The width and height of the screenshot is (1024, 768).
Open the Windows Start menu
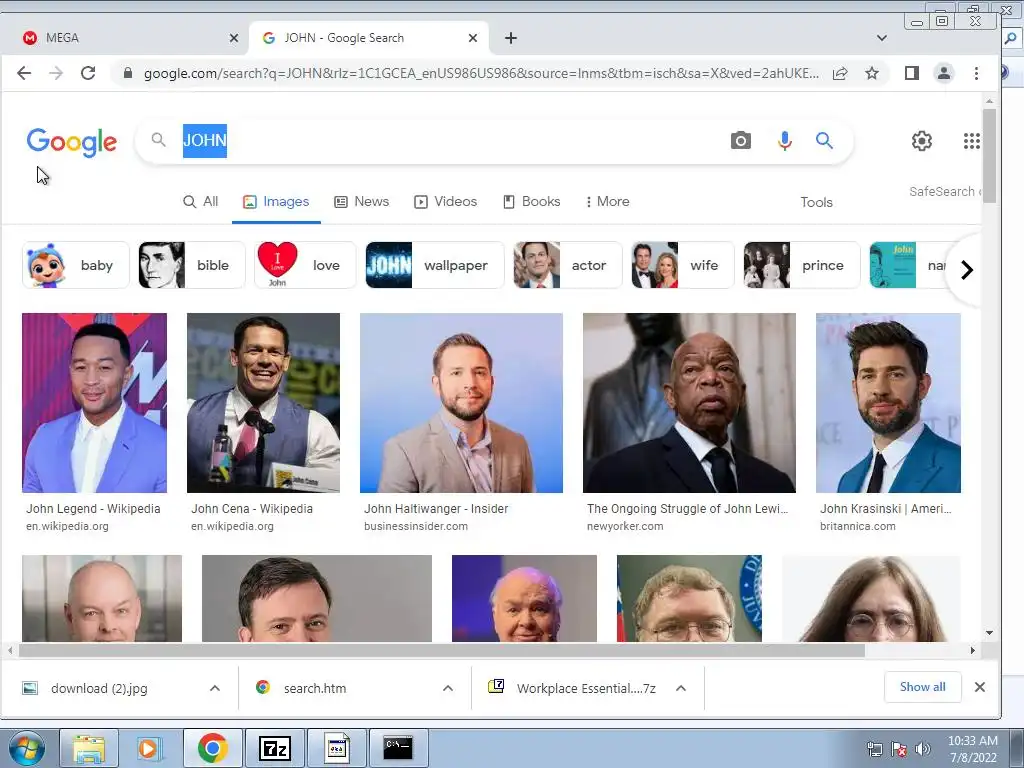tap(26, 748)
